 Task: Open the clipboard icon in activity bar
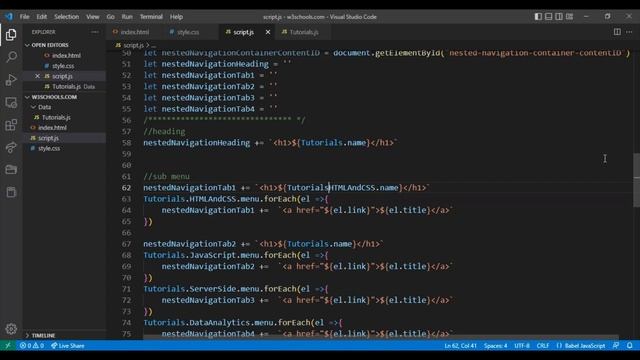point(11,191)
